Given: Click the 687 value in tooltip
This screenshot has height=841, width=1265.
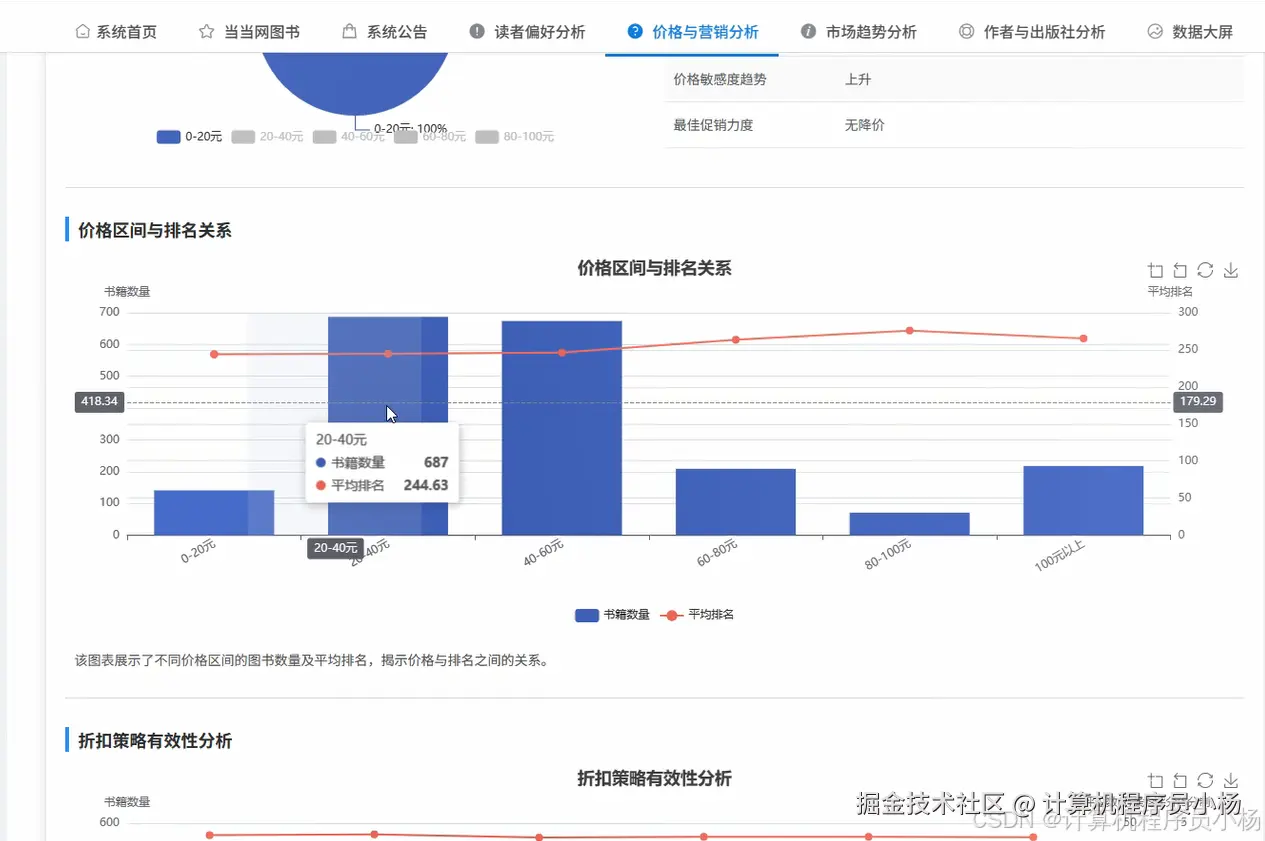Looking at the screenshot, I should [x=436, y=462].
